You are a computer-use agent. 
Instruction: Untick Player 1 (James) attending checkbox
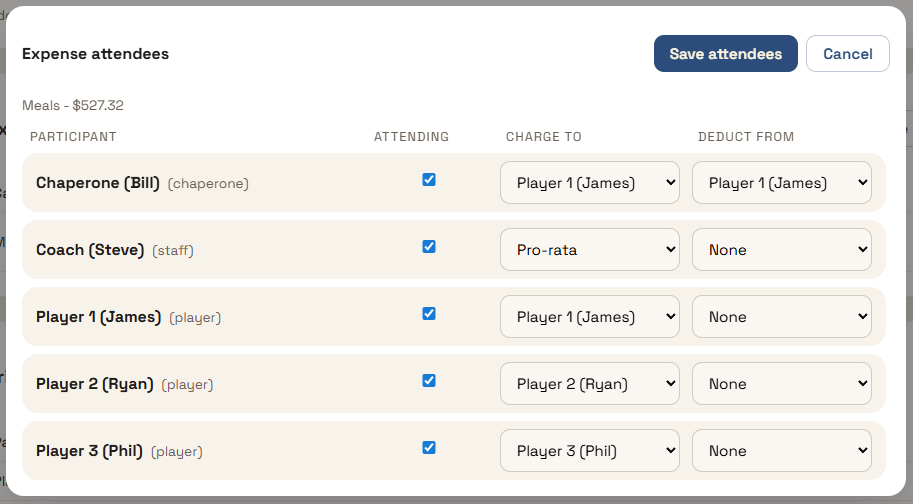click(x=429, y=314)
